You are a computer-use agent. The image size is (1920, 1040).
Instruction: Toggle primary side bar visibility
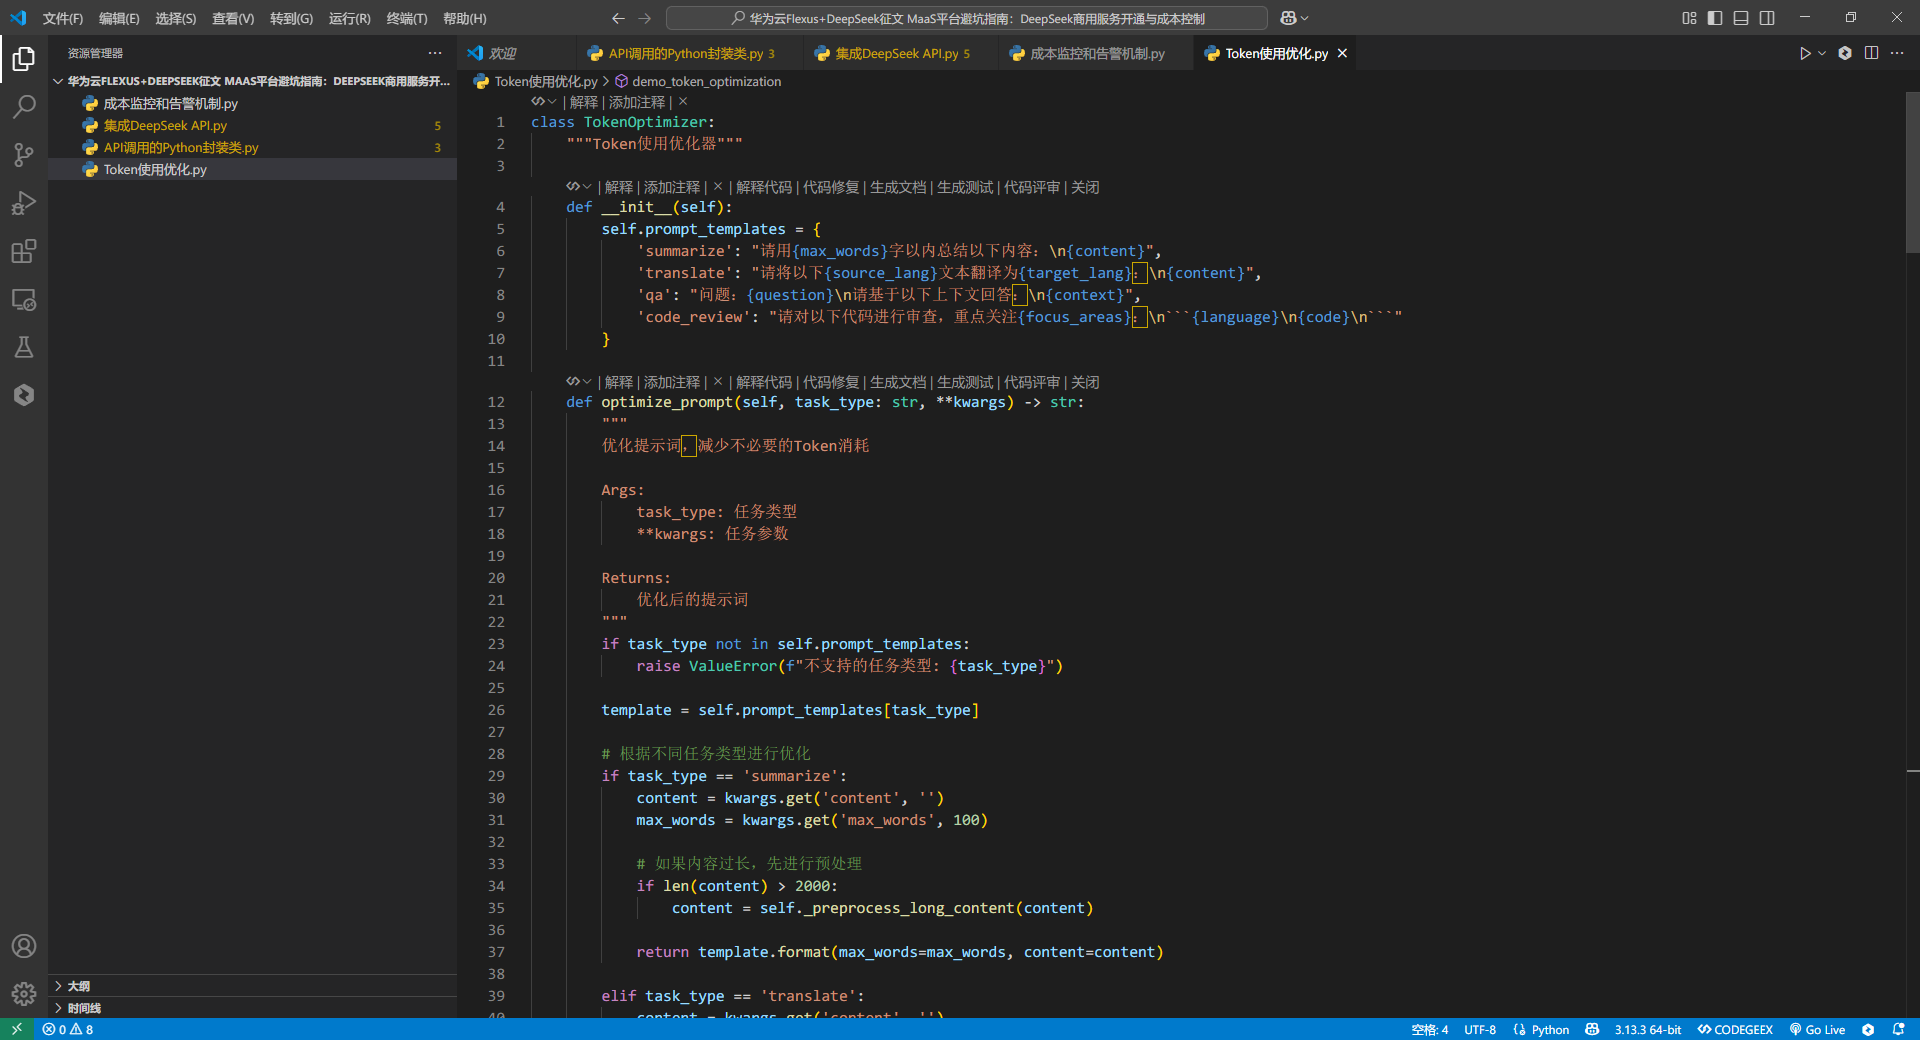1715,18
